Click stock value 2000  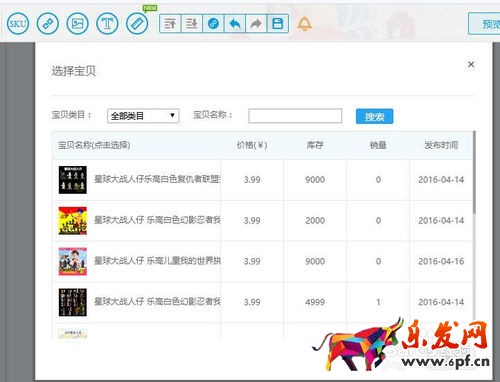pyautogui.click(x=315, y=220)
